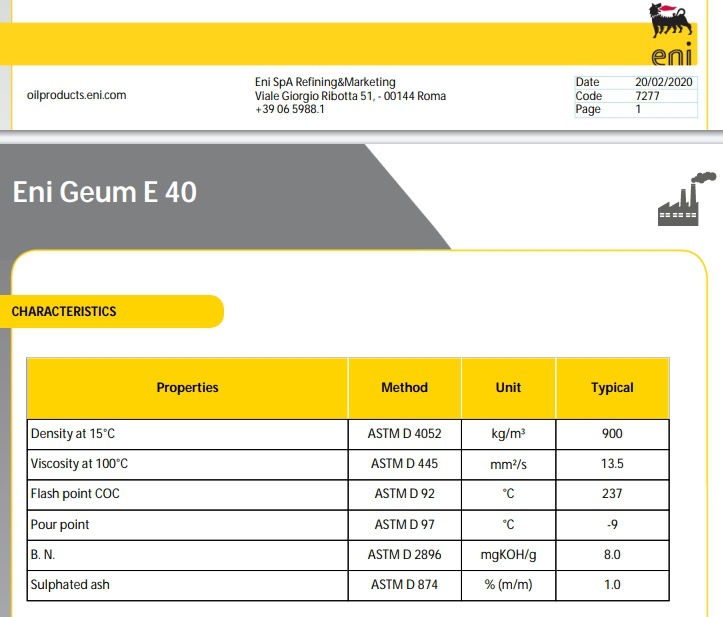
Task: Select the ASTM D 92 method cell
Action: pyautogui.click(x=404, y=494)
